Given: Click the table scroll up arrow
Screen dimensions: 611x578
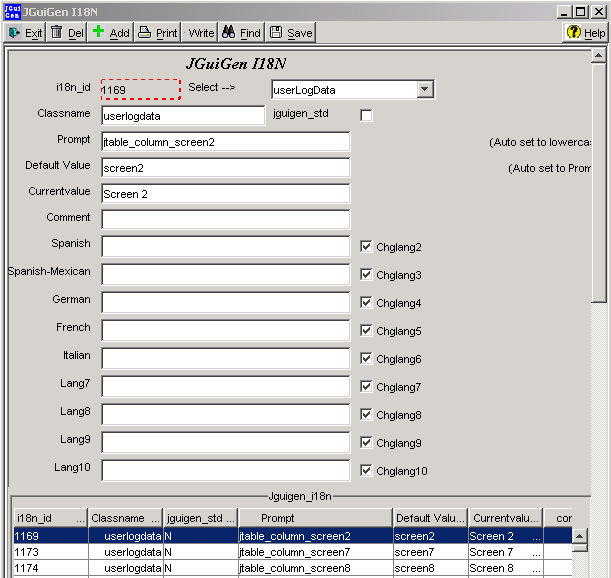Looking at the screenshot, I should coord(579,536).
